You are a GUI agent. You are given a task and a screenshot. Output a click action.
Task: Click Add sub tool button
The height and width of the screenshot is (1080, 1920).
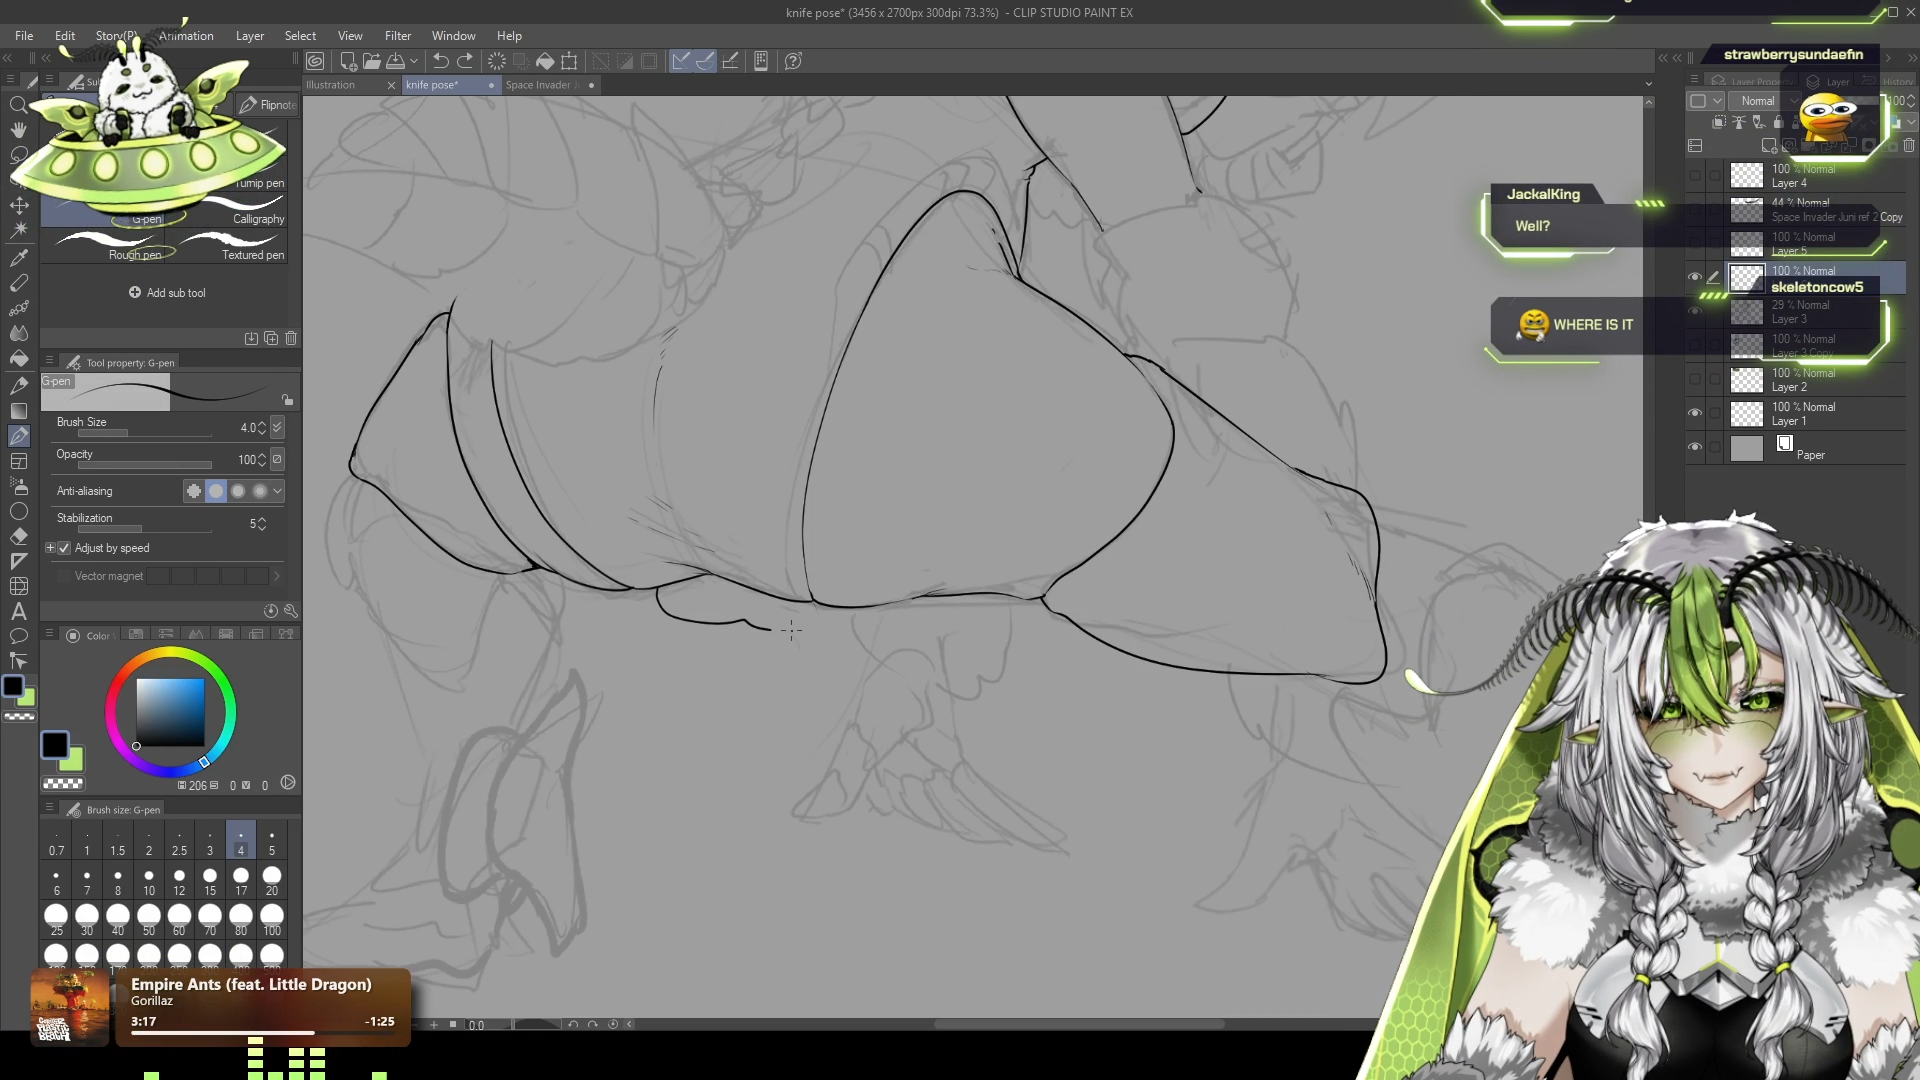click(167, 293)
